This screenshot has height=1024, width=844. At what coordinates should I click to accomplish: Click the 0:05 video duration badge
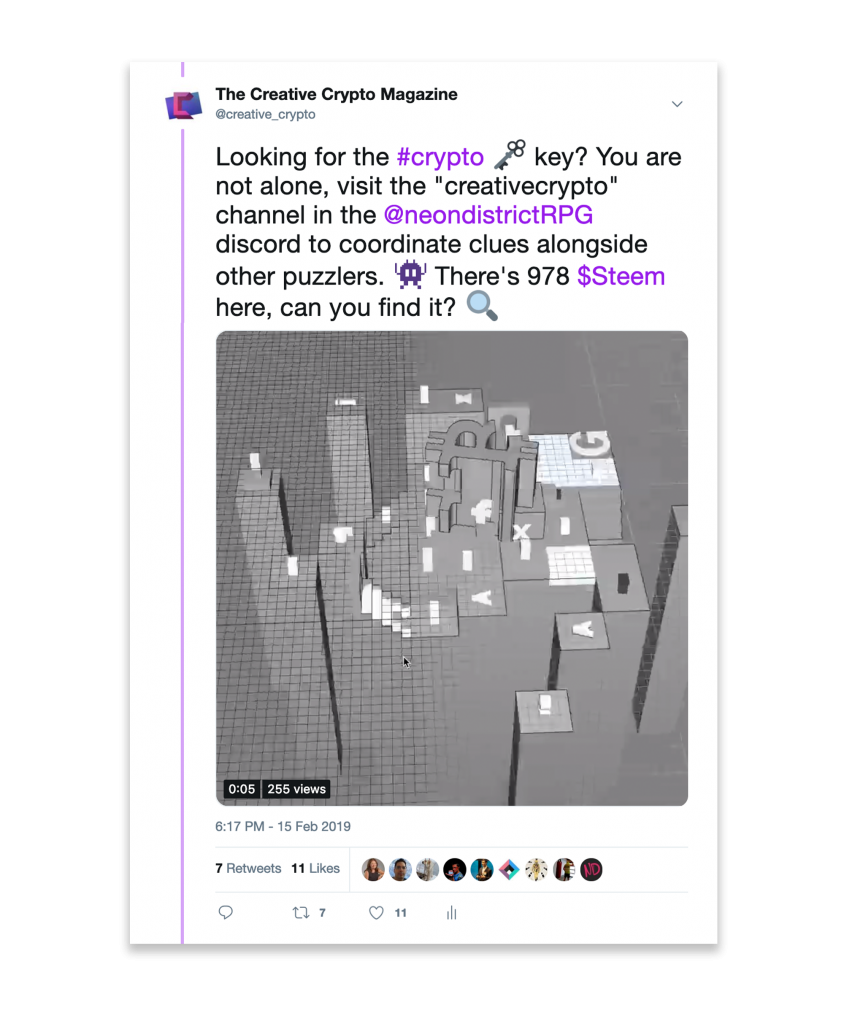coord(241,789)
